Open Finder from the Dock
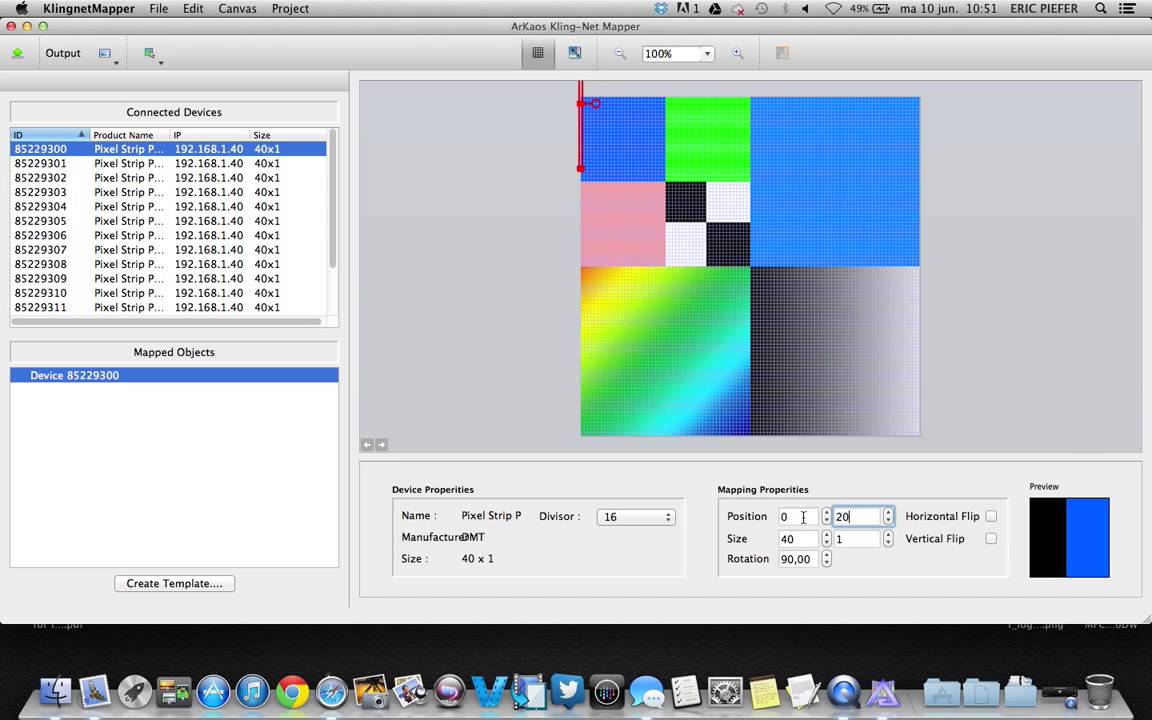The height and width of the screenshot is (720, 1152). 55,691
